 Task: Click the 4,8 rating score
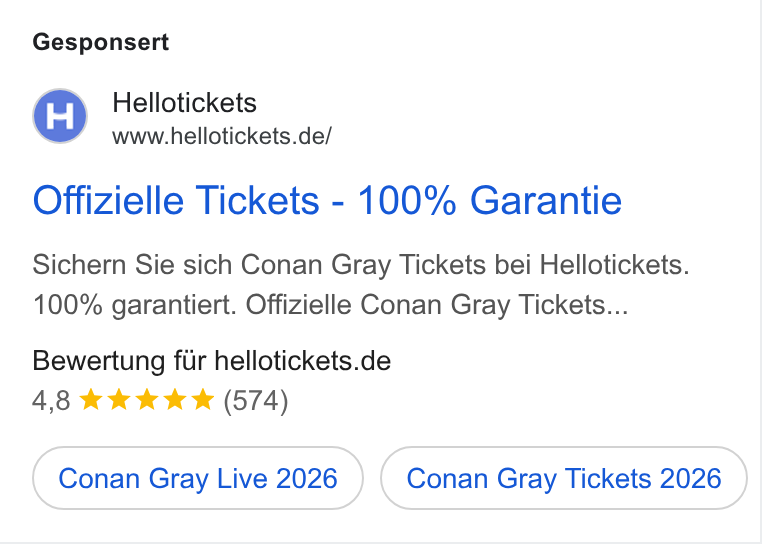(51, 401)
